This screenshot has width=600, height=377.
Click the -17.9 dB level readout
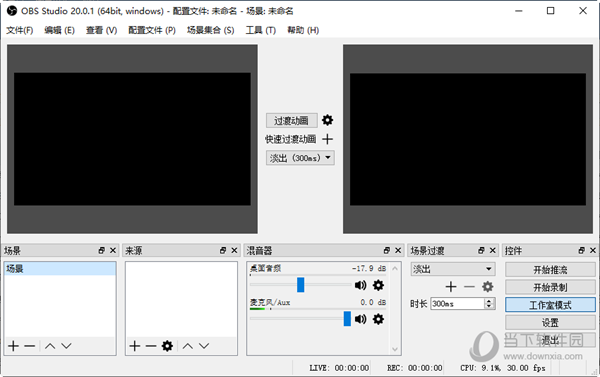tap(369, 268)
